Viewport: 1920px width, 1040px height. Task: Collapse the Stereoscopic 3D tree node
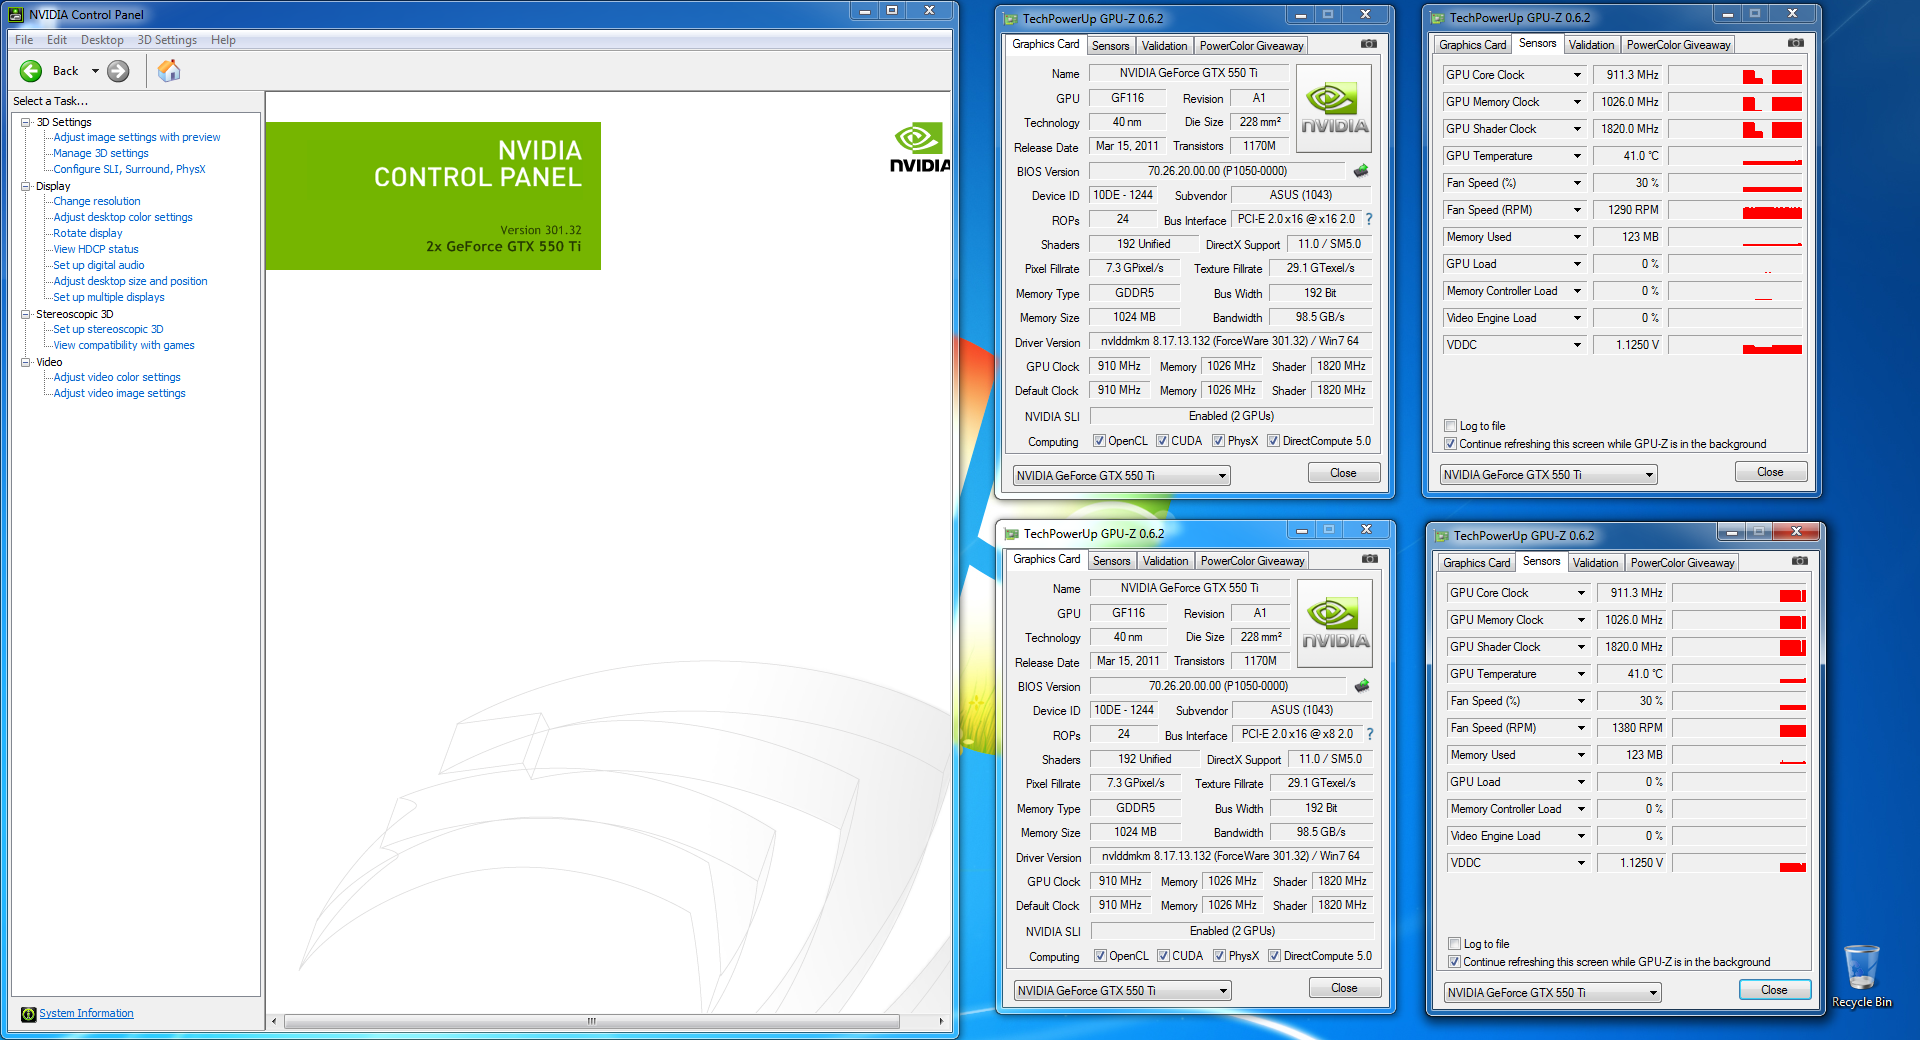[26, 314]
